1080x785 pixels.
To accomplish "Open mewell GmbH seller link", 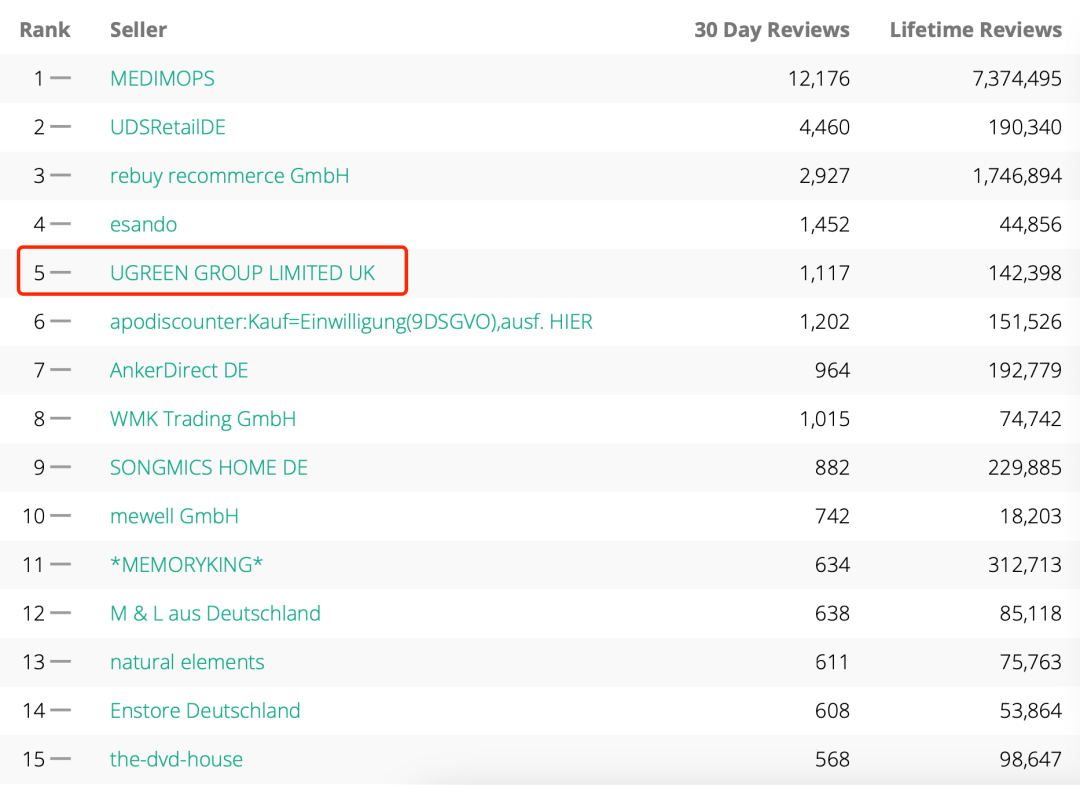I will point(174,516).
